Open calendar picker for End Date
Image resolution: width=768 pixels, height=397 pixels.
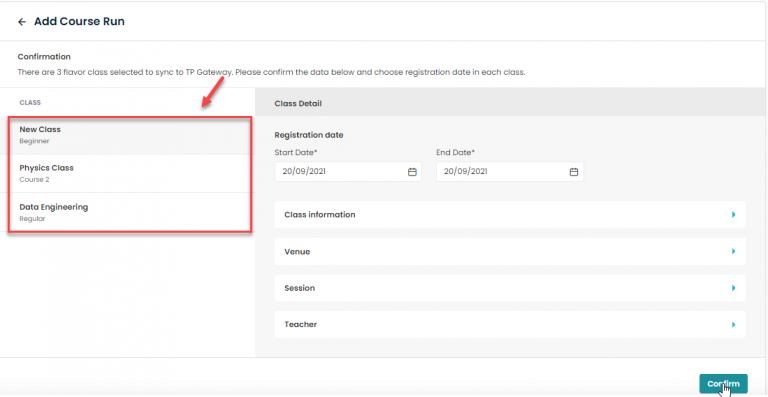click(x=574, y=172)
